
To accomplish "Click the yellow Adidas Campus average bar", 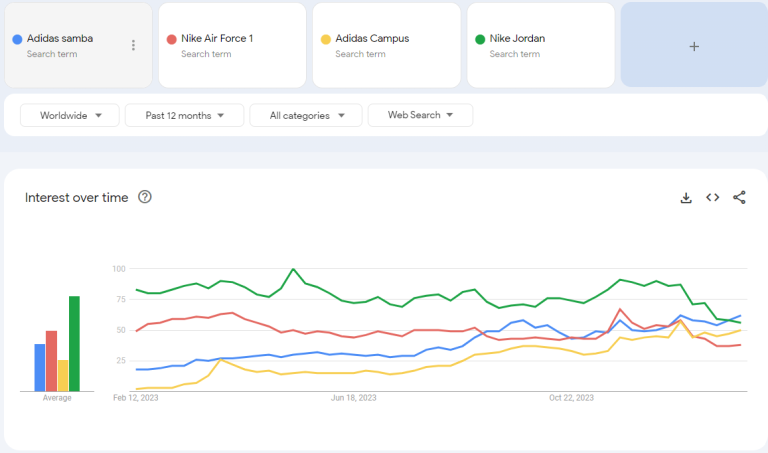I will coord(63,375).
